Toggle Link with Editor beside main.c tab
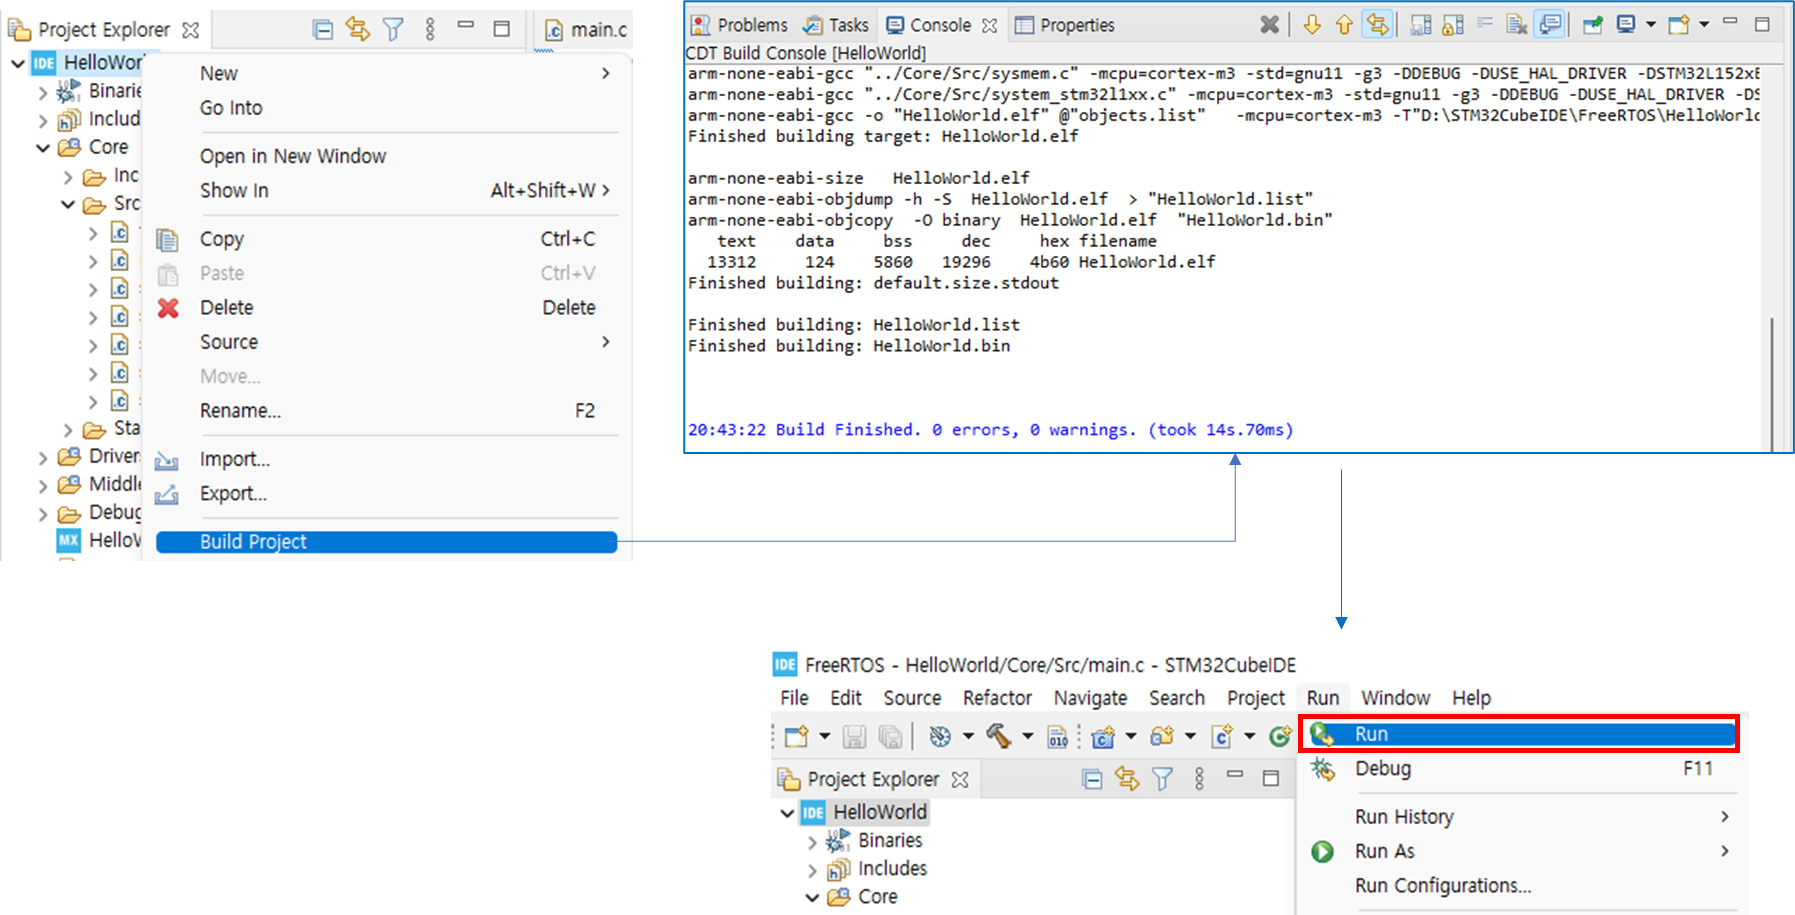The height and width of the screenshot is (915, 1795). click(x=358, y=30)
